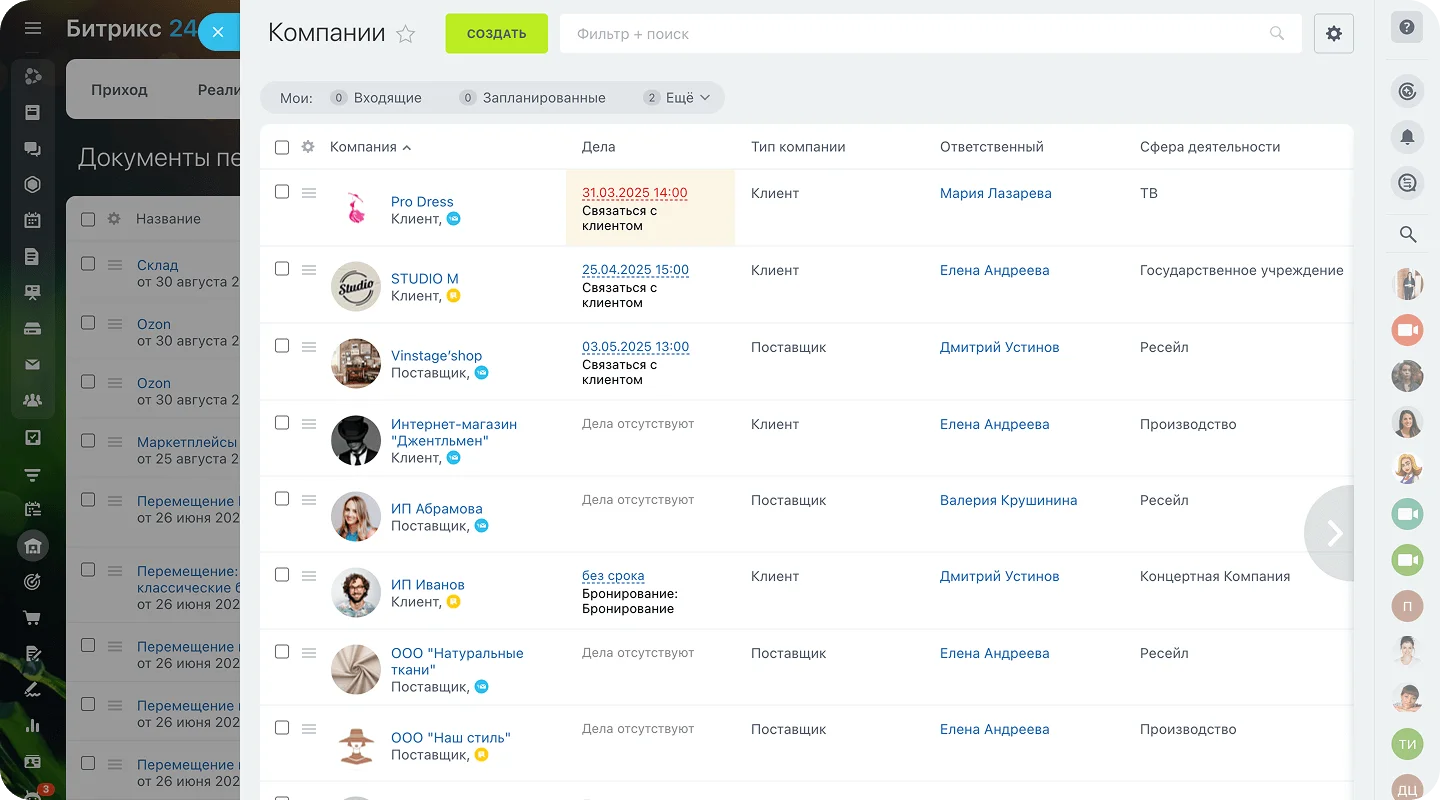Image resolution: width=1440 pixels, height=800 pixels.
Task: Sort by the Компания column header
Action: tap(364, 147)
